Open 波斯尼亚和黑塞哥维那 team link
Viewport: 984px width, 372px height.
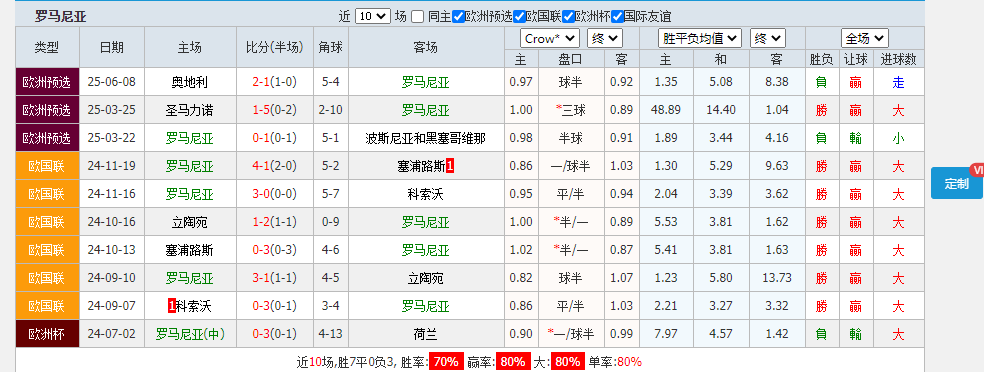tap(425, 138)
